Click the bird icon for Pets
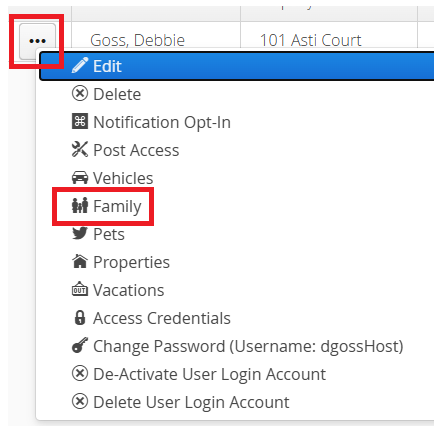This screenshot has width=434, height=426. (80, 233)
